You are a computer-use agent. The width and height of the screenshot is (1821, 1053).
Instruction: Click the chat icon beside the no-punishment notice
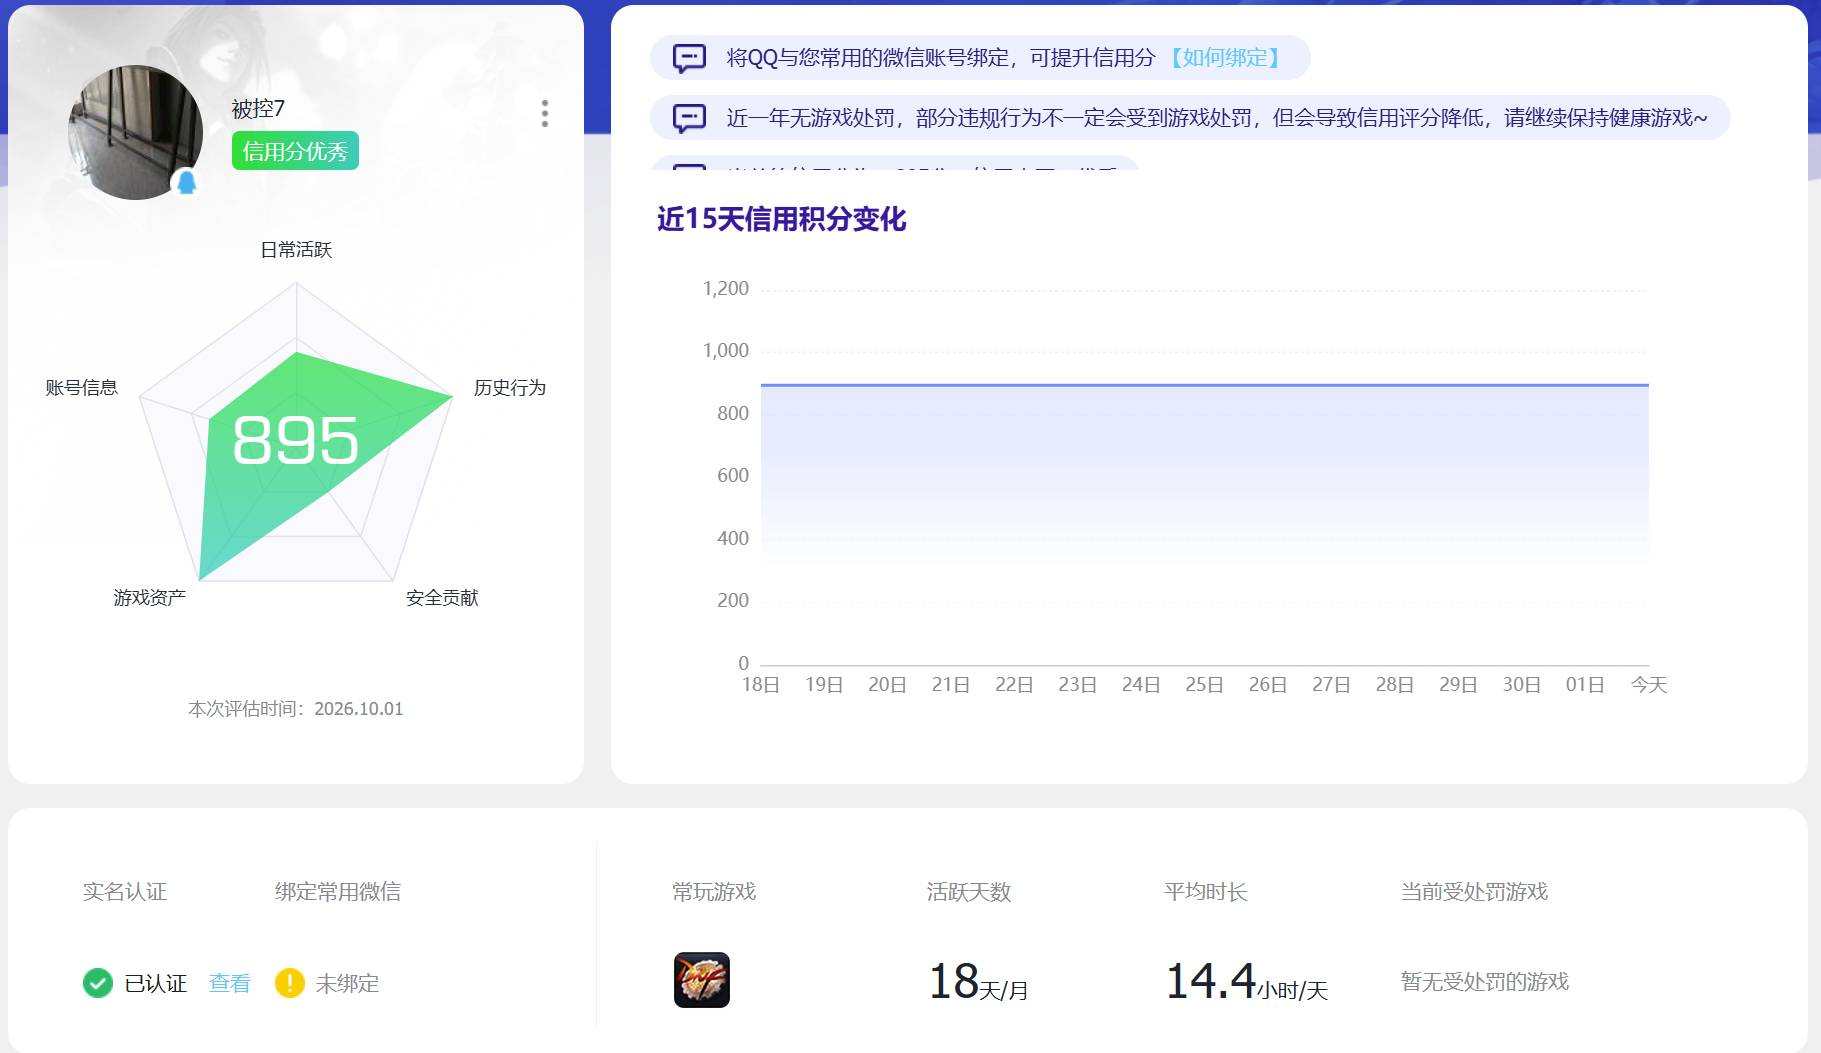689,118
